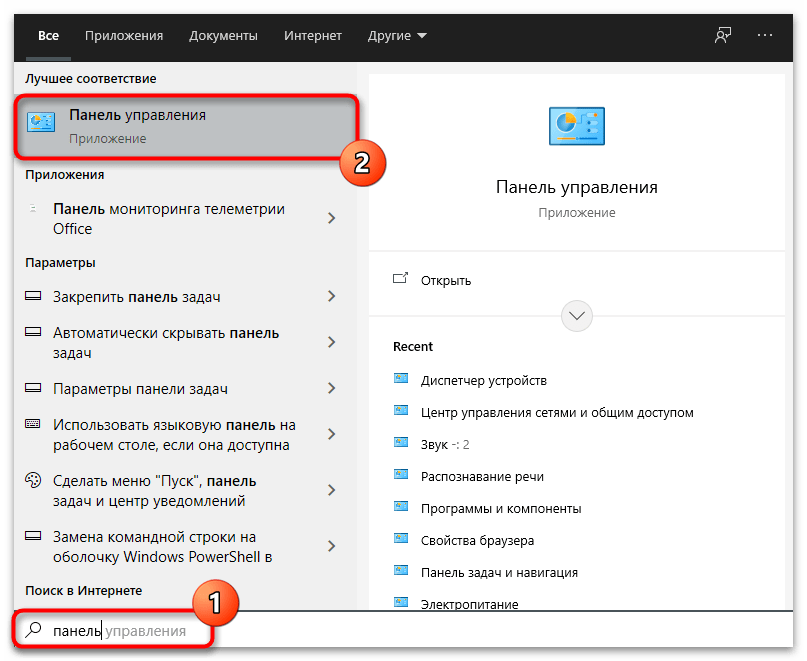The width and height of the screenshot is (807, 661).
Task: Switch to the Приложения tab
Action: [124, 36]
